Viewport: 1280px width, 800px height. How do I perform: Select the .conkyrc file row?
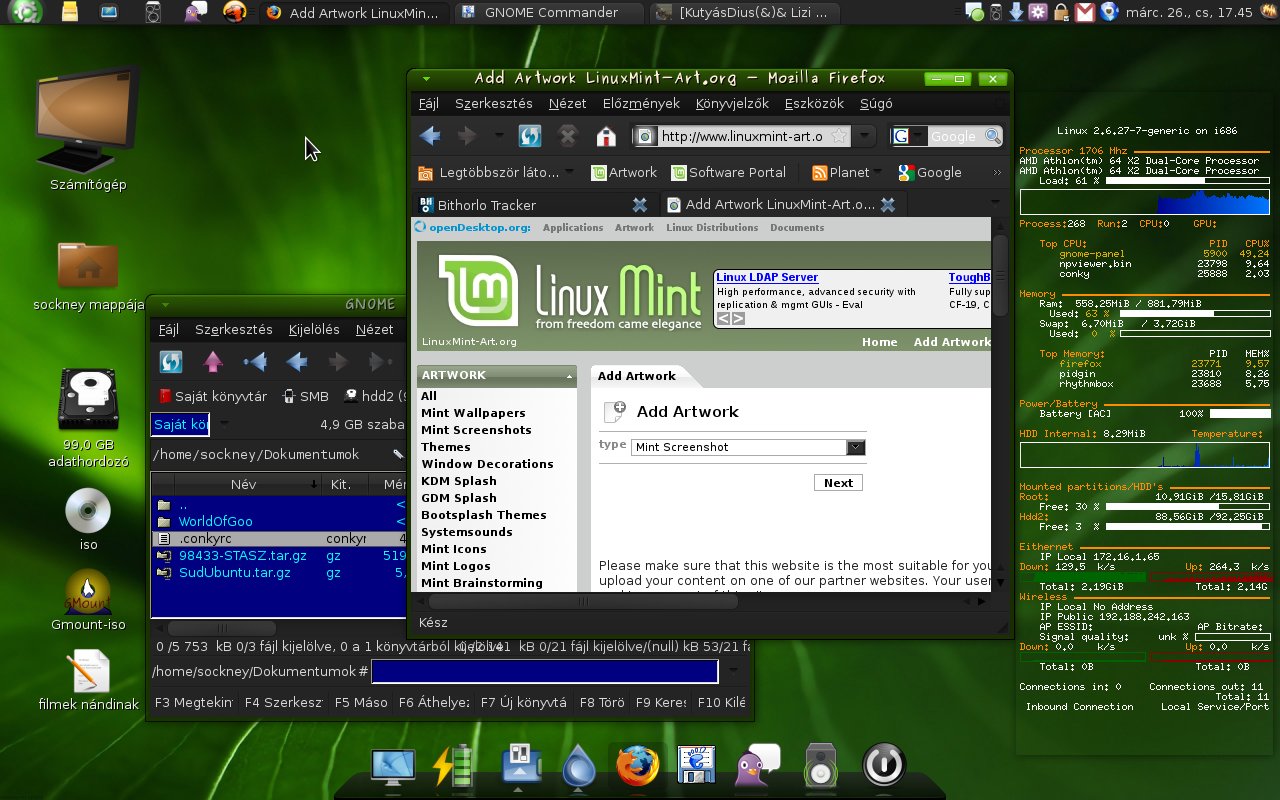pos(279,538)
